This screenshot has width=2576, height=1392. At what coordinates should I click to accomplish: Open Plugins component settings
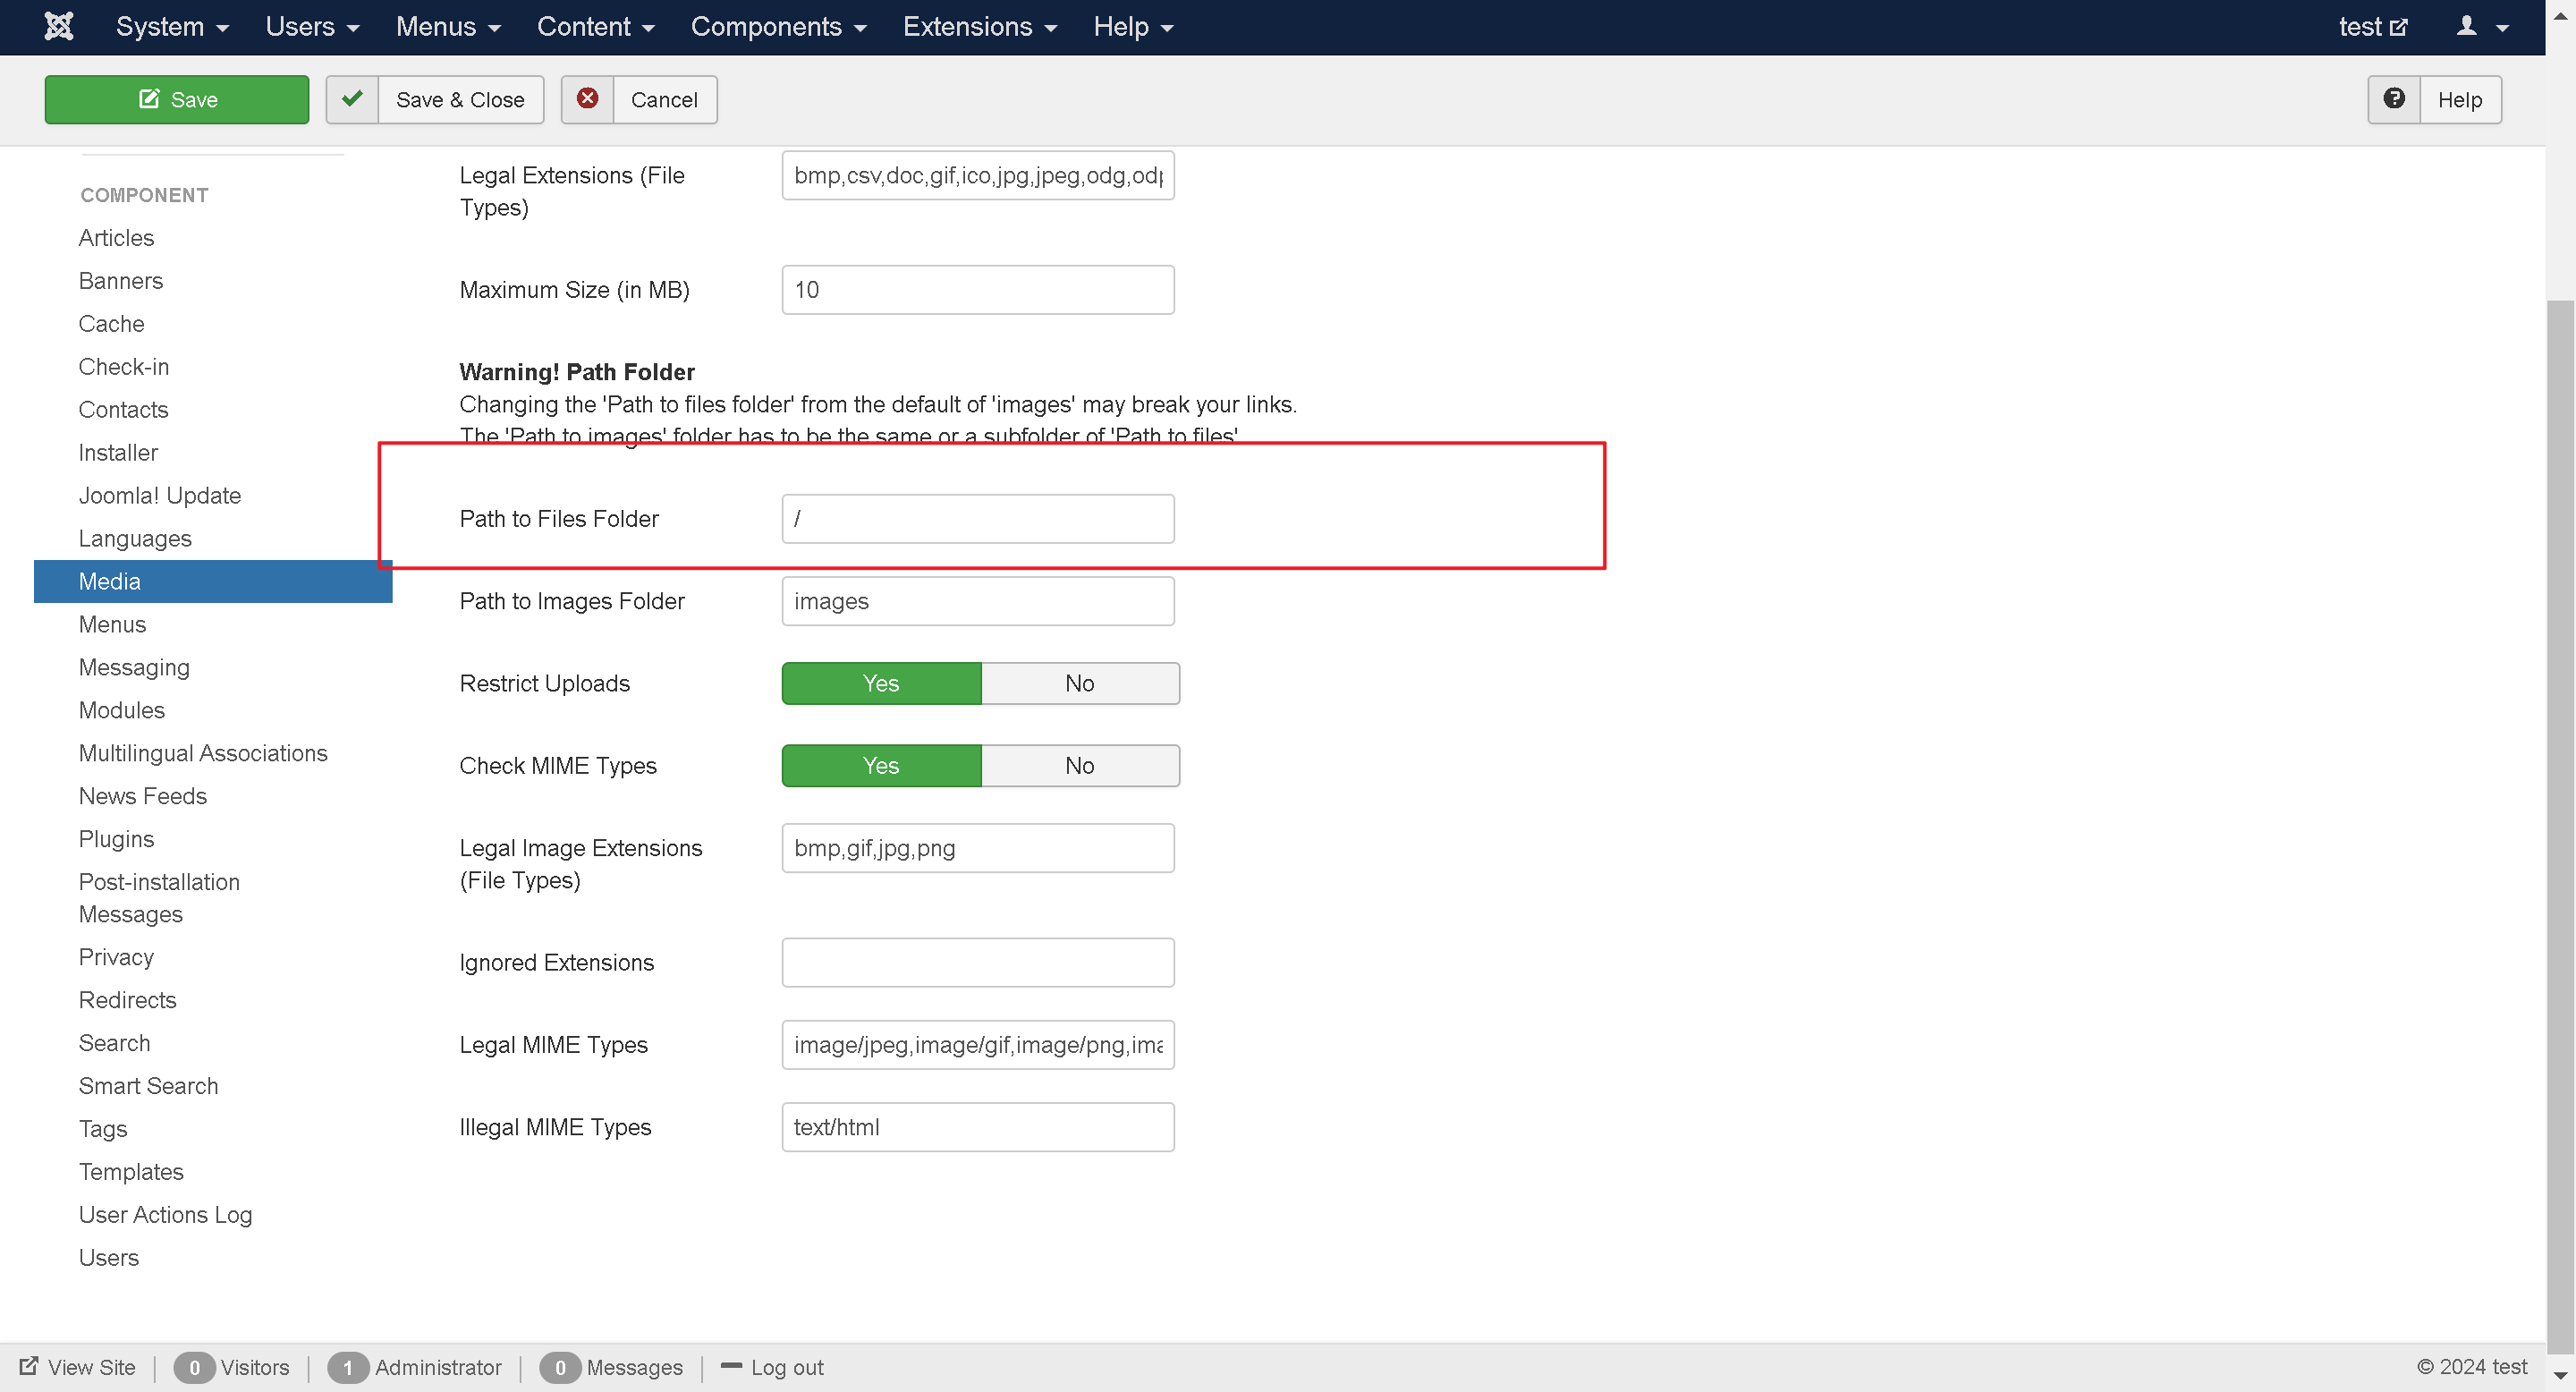click(116, 838)
